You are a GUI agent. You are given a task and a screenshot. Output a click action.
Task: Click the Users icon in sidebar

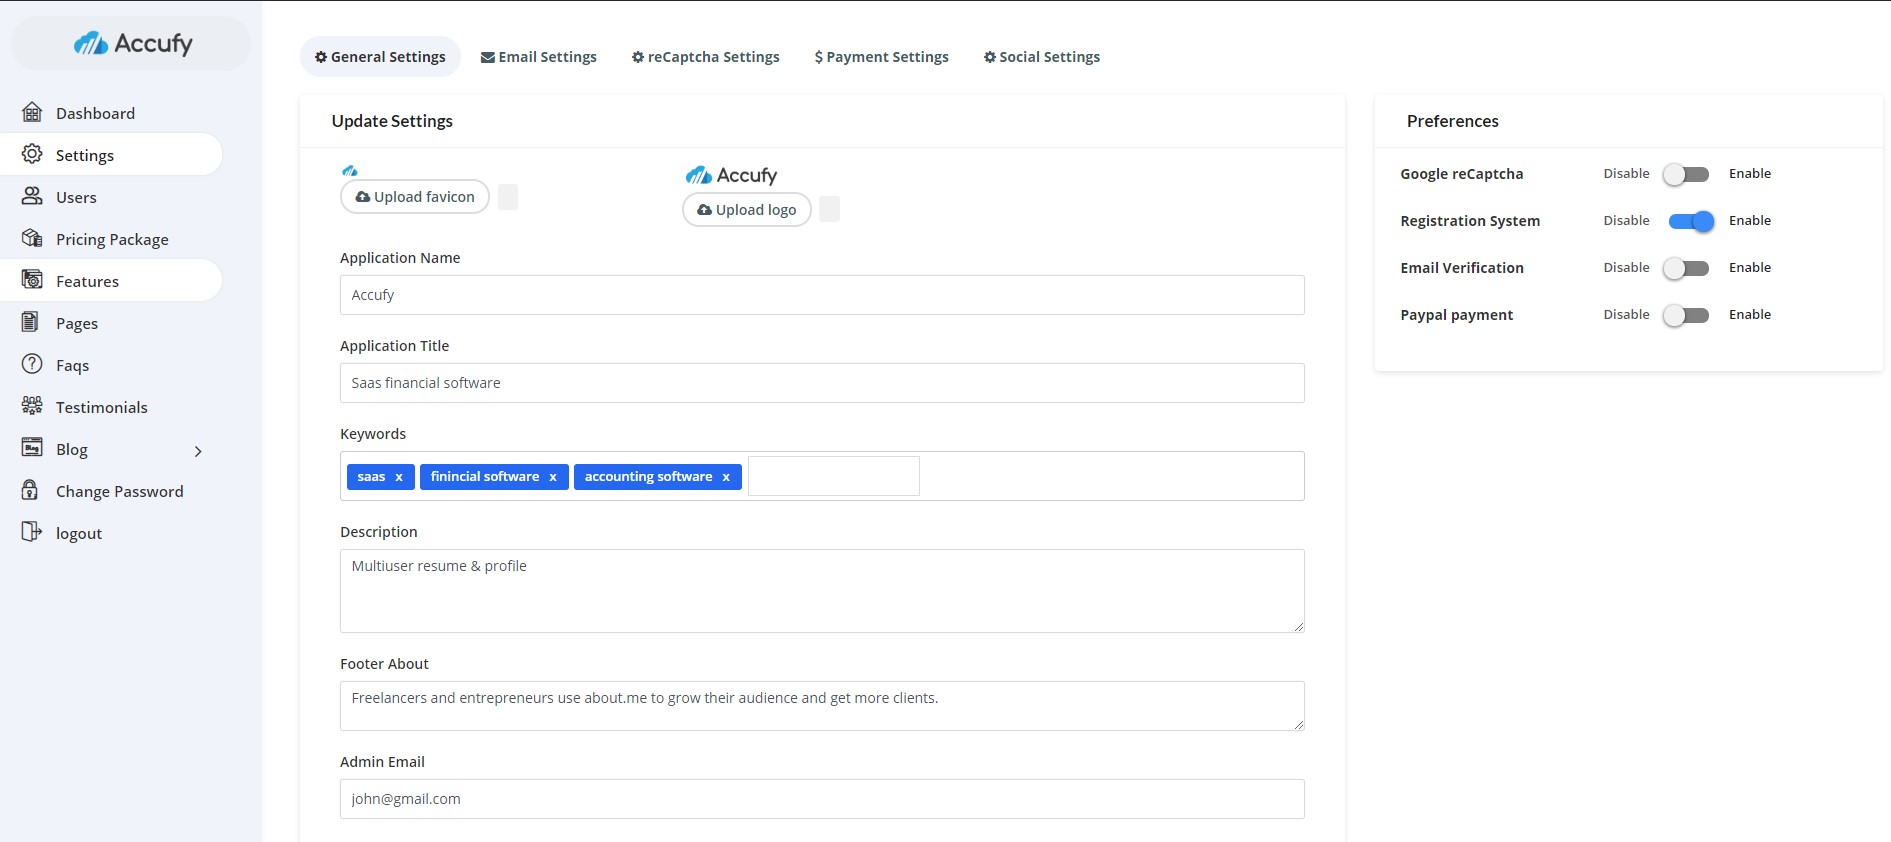point(32,196)
